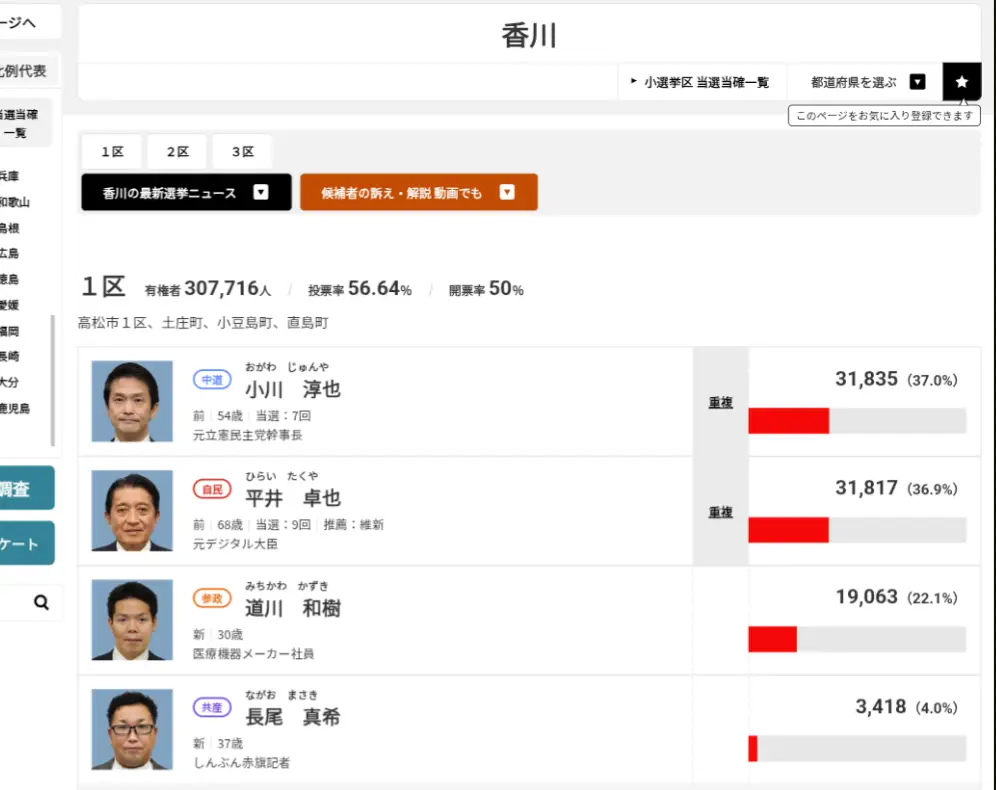
Task: Click the 自民 party badge for 平井卓也
Action: tap(212, 489)
